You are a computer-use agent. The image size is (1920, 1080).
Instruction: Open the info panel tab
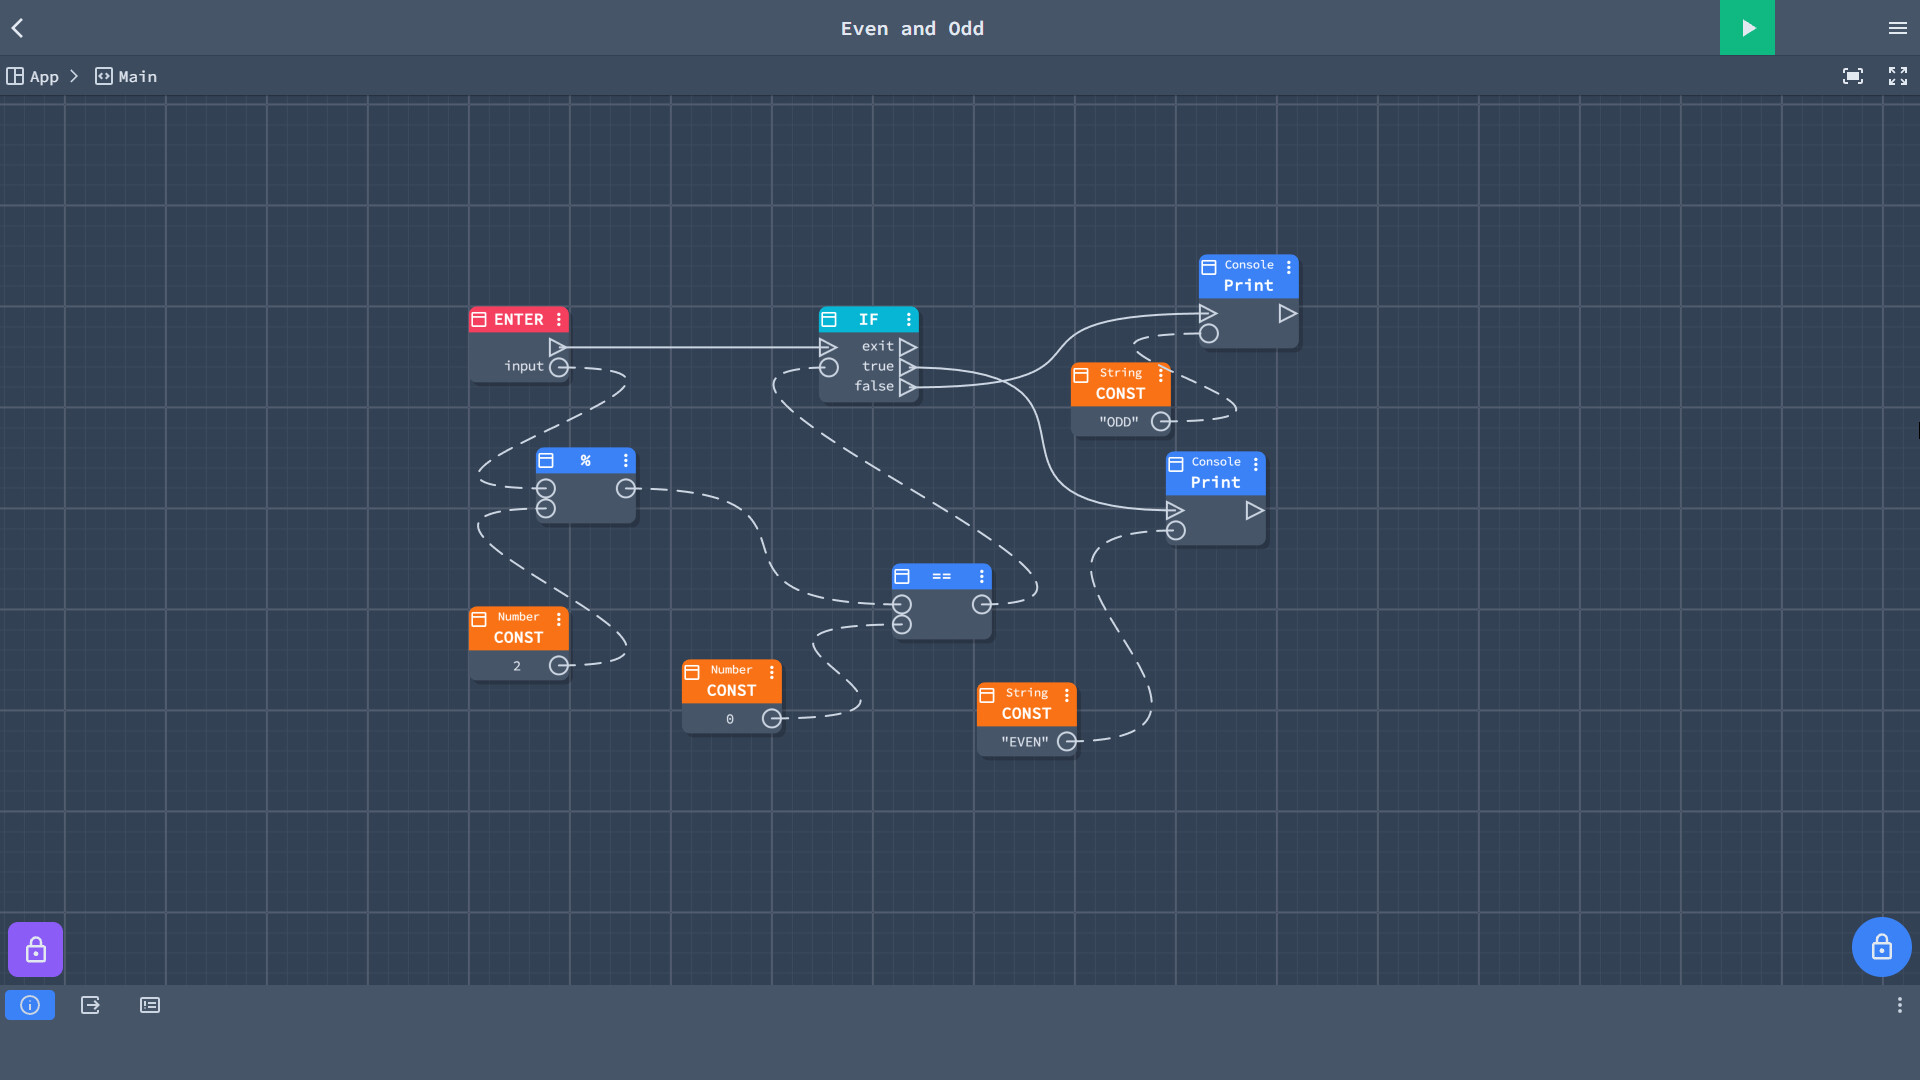(x=30, y=1005)
